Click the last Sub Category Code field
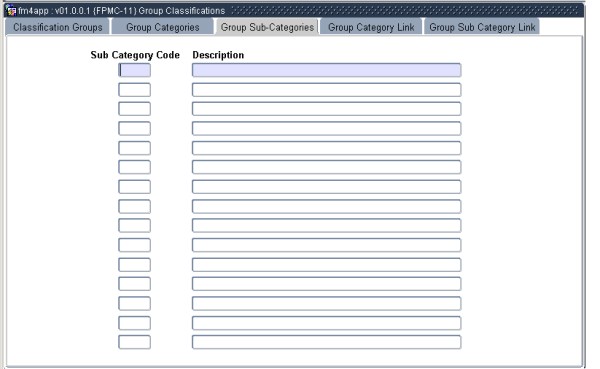 pos(134,342)
